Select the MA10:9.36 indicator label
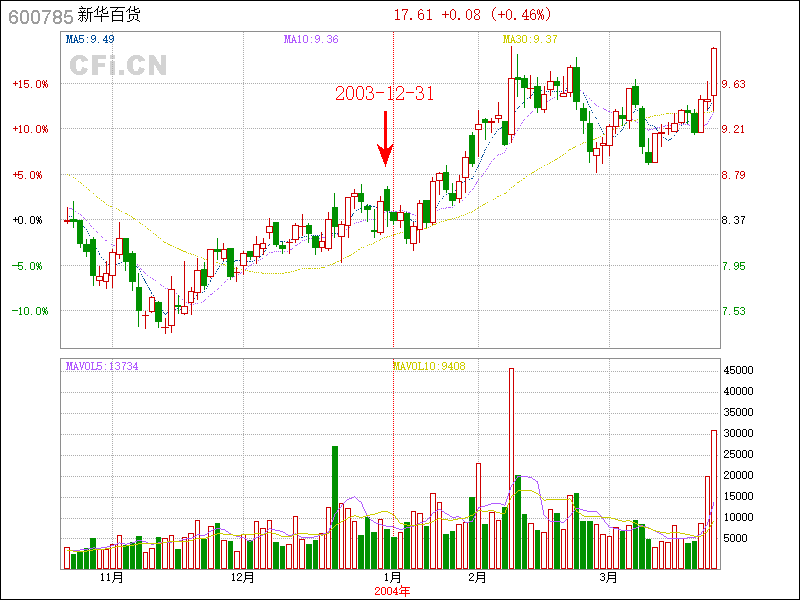This screenshot has height=600, width=800. click(x=311, y=39)
